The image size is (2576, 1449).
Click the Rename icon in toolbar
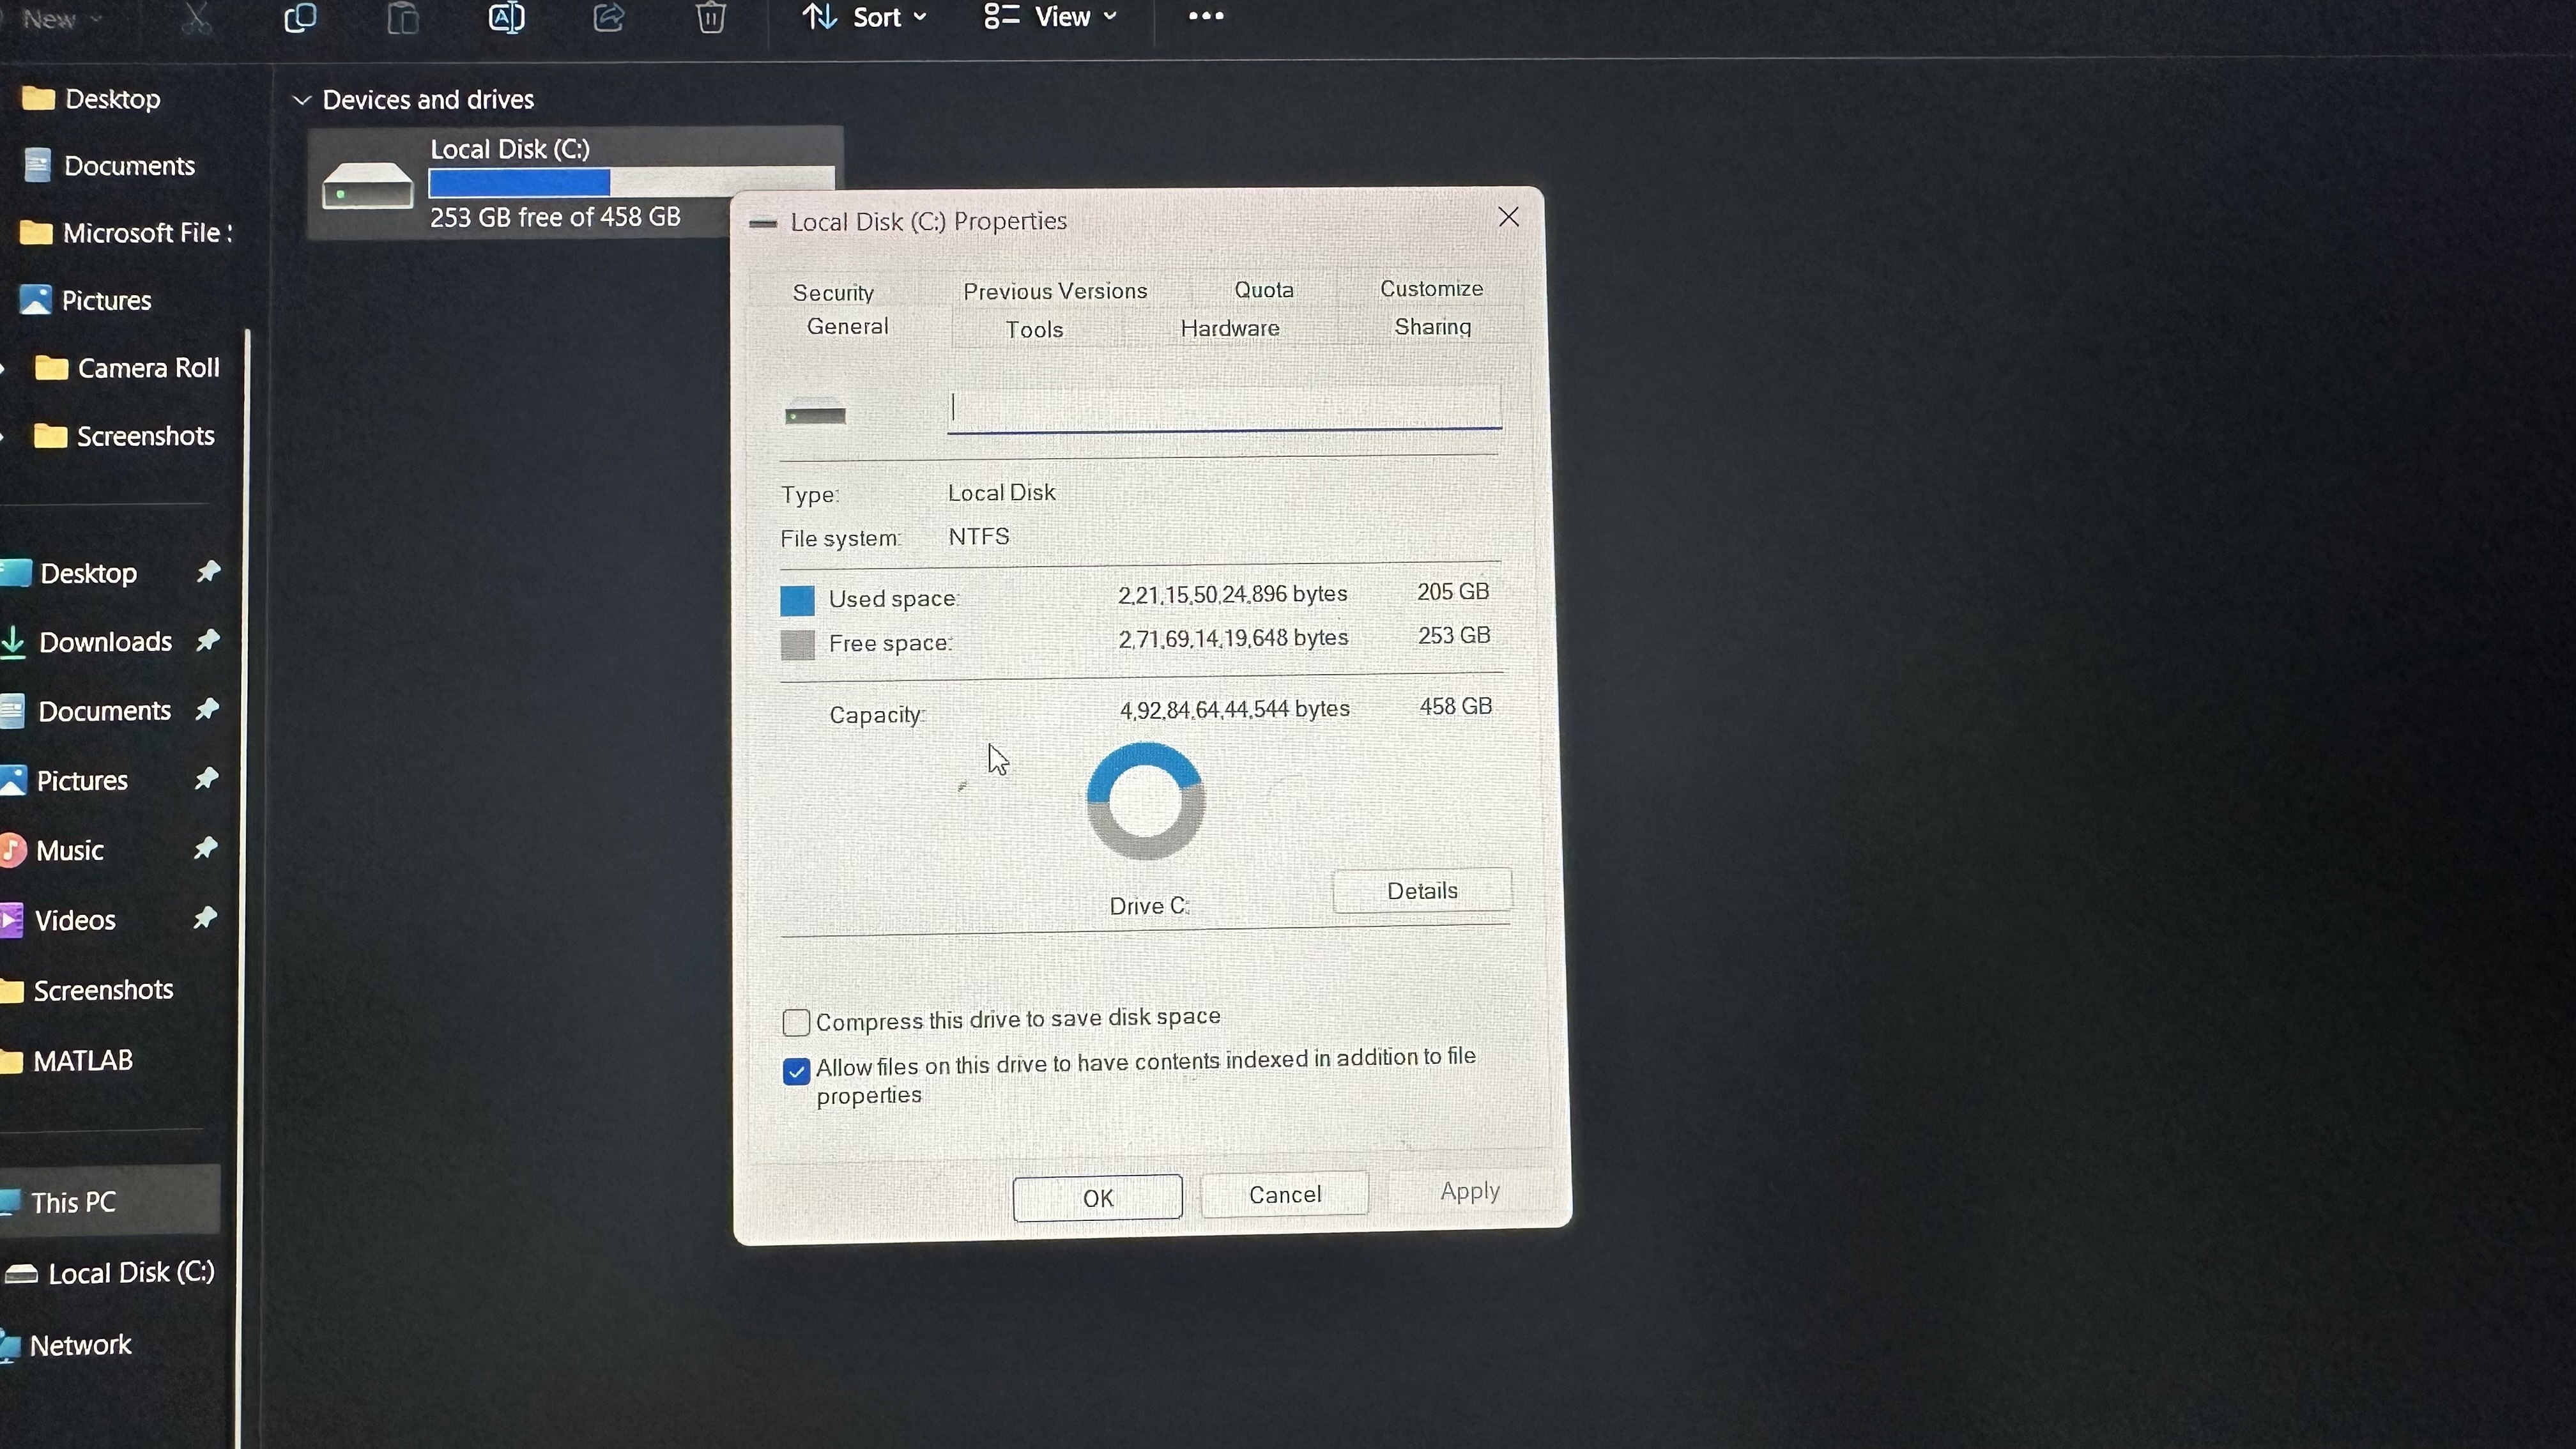(x=506, y=18)
